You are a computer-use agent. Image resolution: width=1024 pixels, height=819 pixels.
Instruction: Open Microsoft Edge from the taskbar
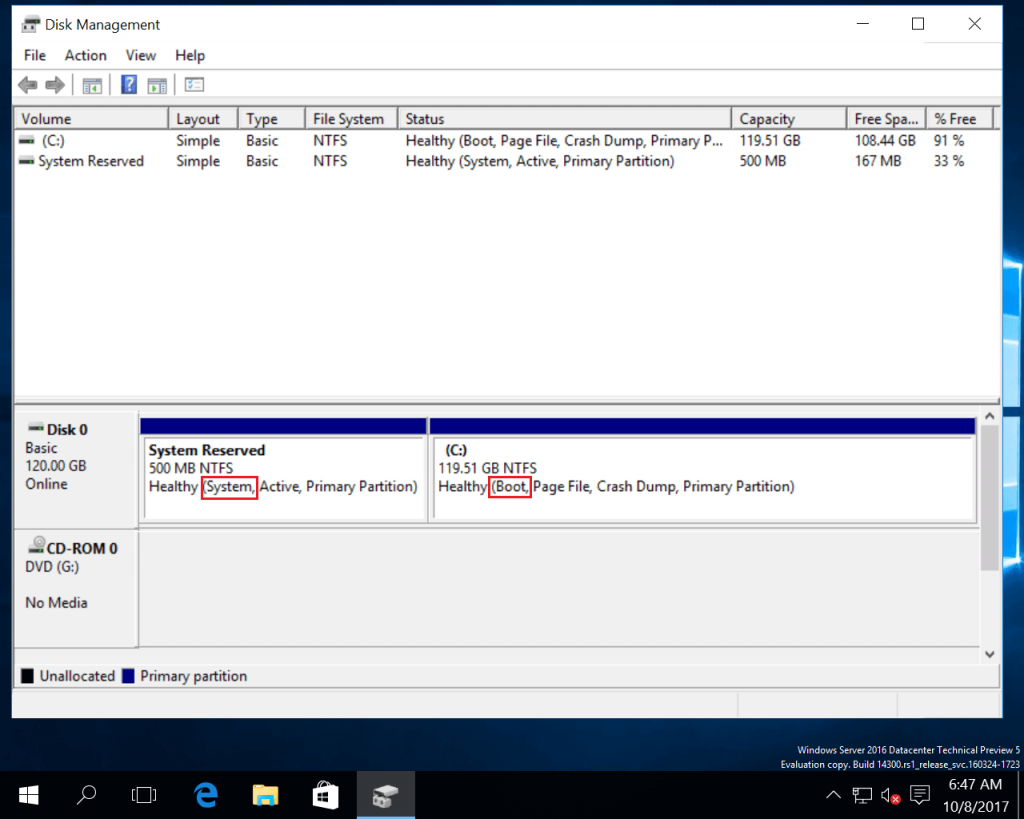click(x=205, y=795)
